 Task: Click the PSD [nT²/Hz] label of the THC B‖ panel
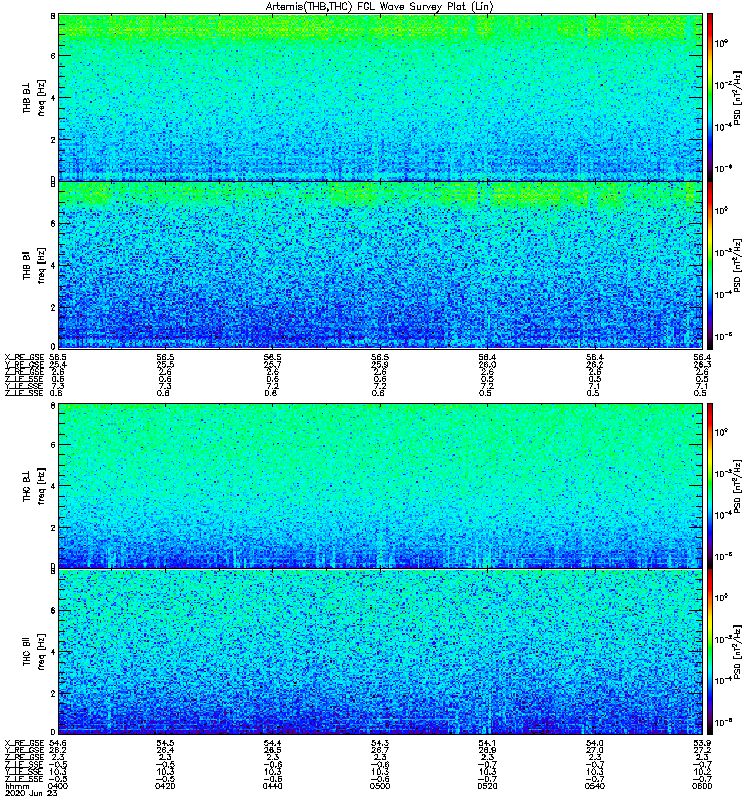pyautogui.click(x=737, y=652)
